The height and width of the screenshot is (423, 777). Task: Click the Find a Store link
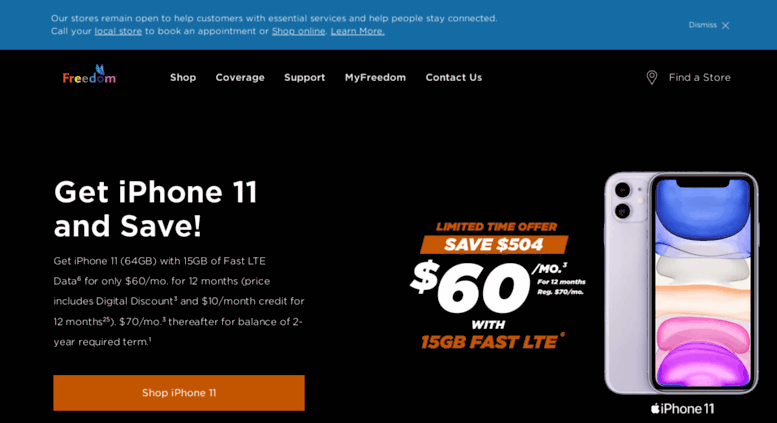(x=699, y=77)
